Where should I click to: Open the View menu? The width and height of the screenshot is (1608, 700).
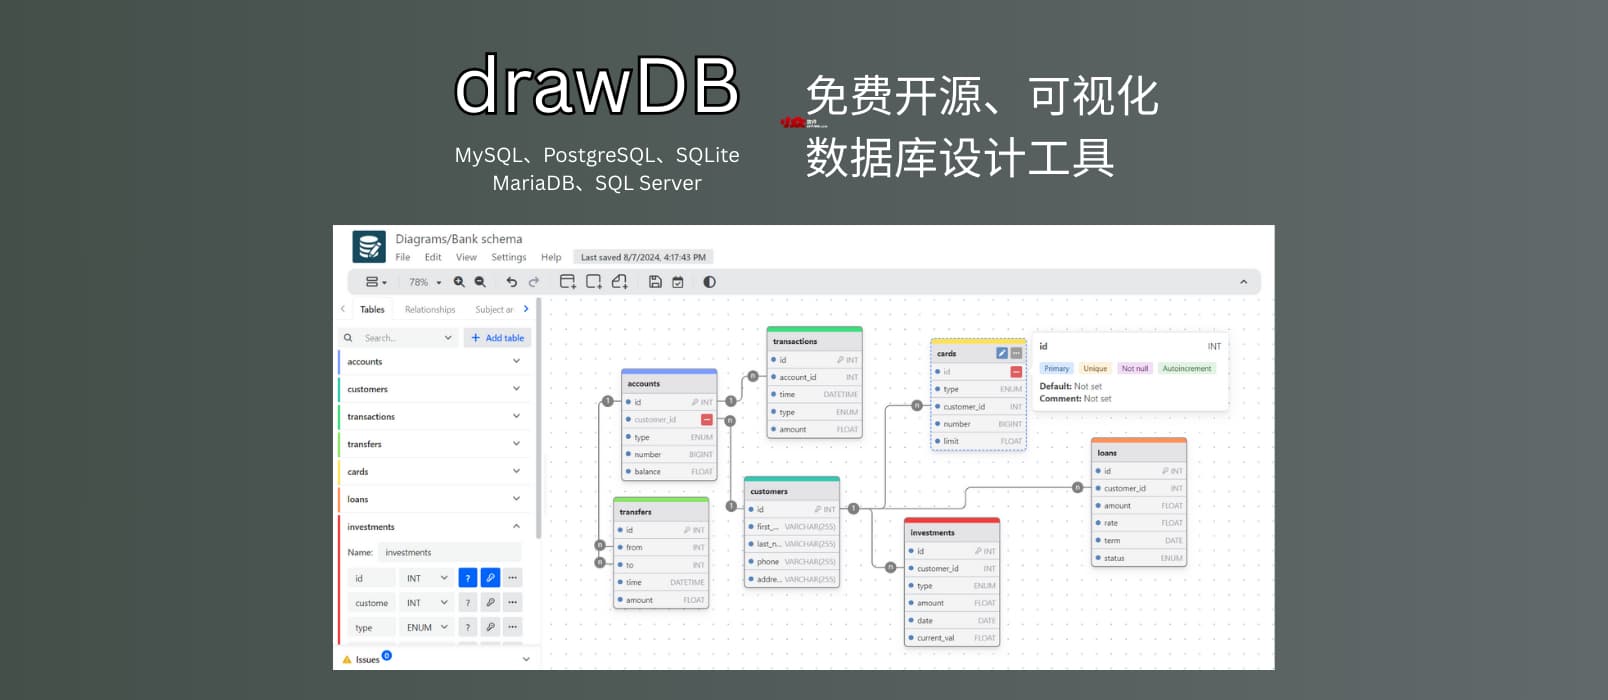pyautogui.click(x=466, y=257)
